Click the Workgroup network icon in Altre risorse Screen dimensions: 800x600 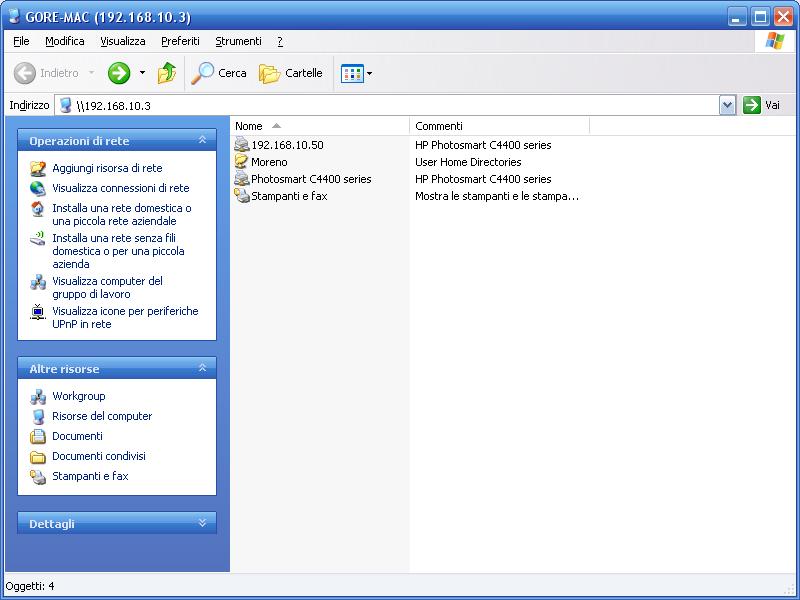38,397
